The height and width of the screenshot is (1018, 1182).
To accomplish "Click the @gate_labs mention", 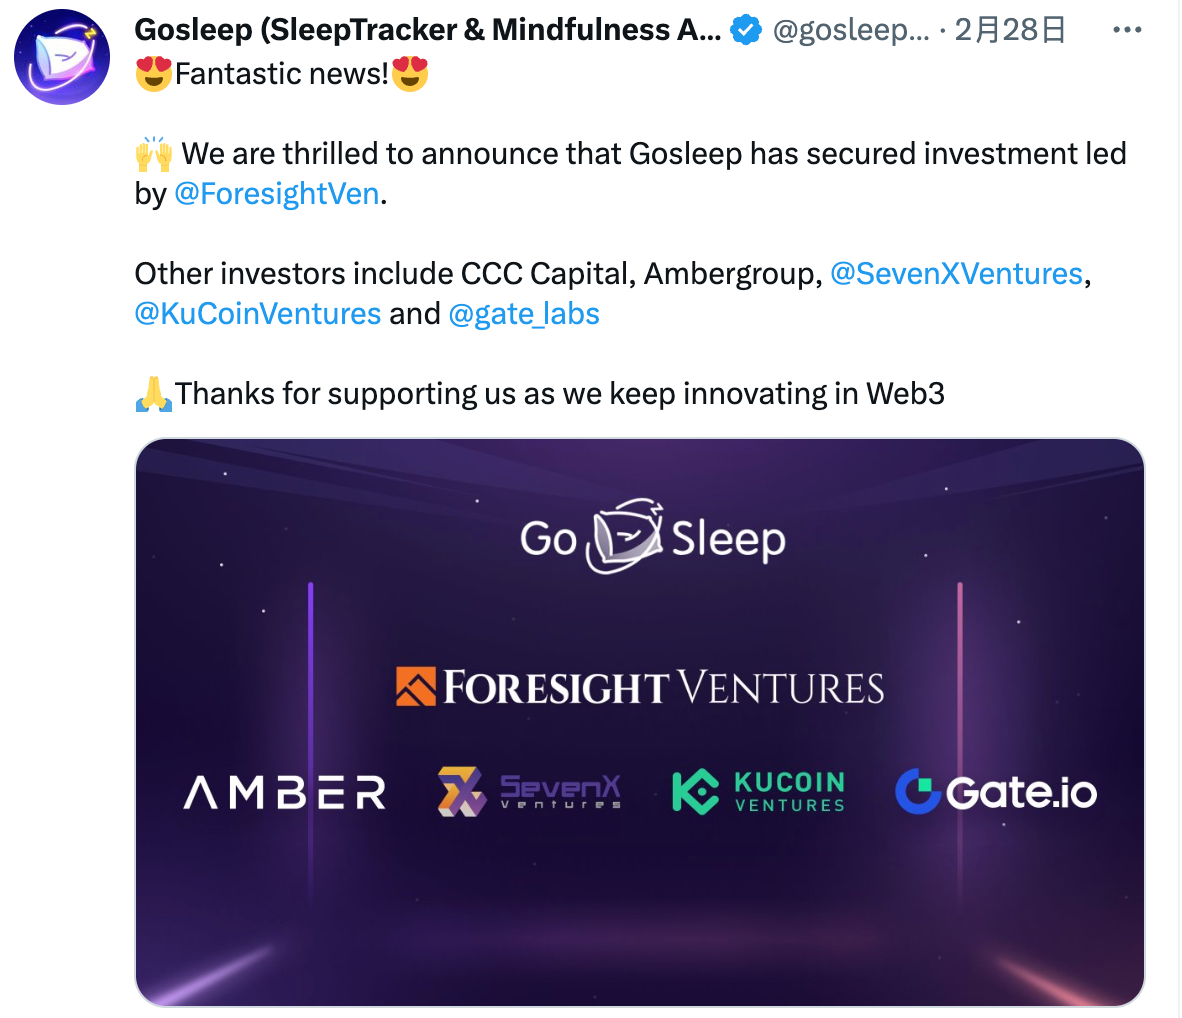I will (524, 313).
